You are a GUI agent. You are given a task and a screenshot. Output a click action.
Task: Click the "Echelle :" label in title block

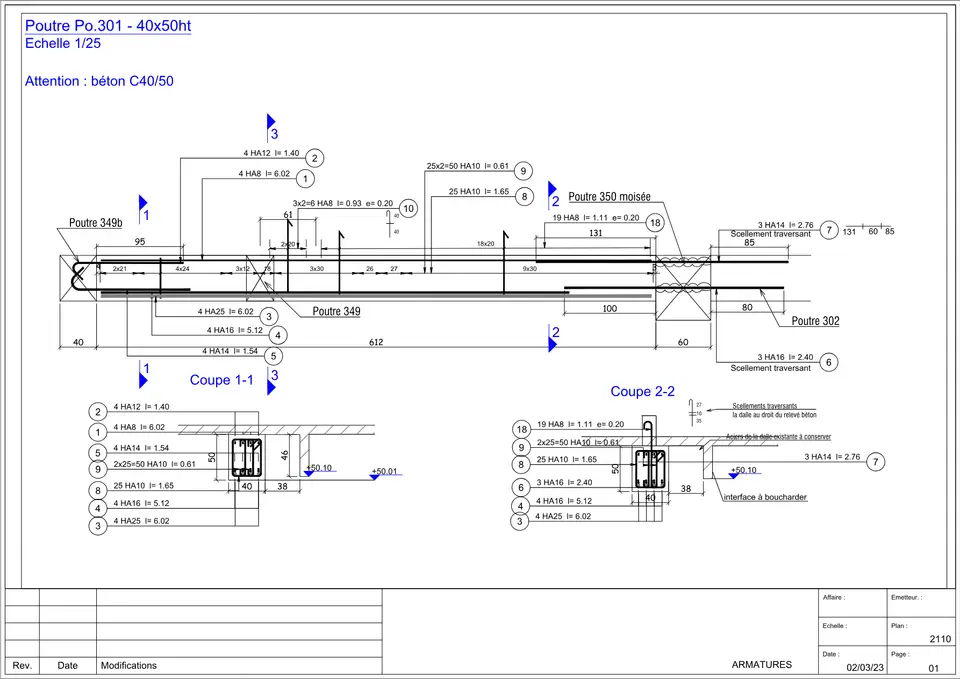835,626
